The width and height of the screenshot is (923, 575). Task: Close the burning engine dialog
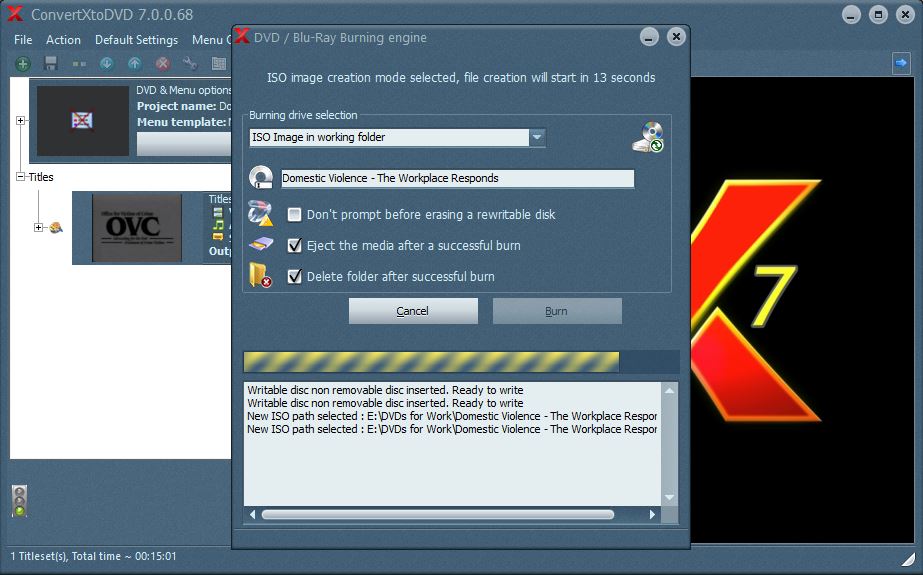point(676,37)
